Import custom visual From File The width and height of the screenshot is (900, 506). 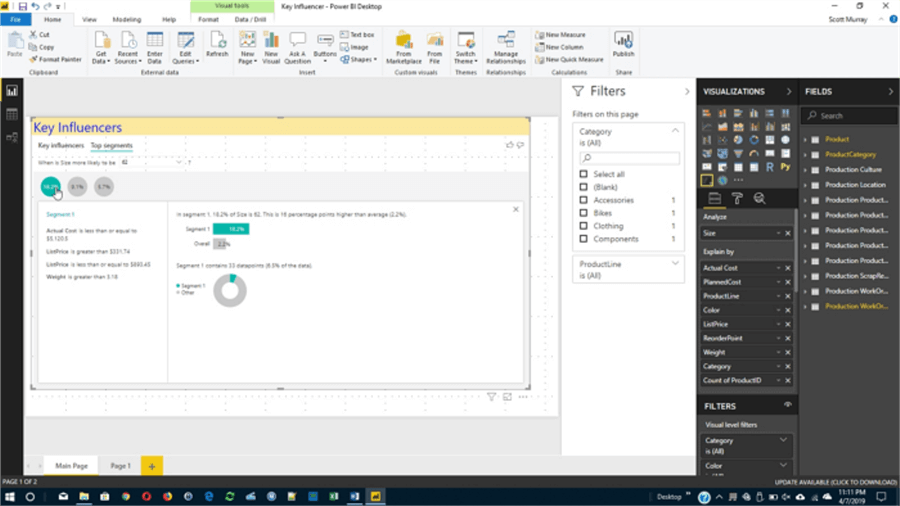(435, 48)
